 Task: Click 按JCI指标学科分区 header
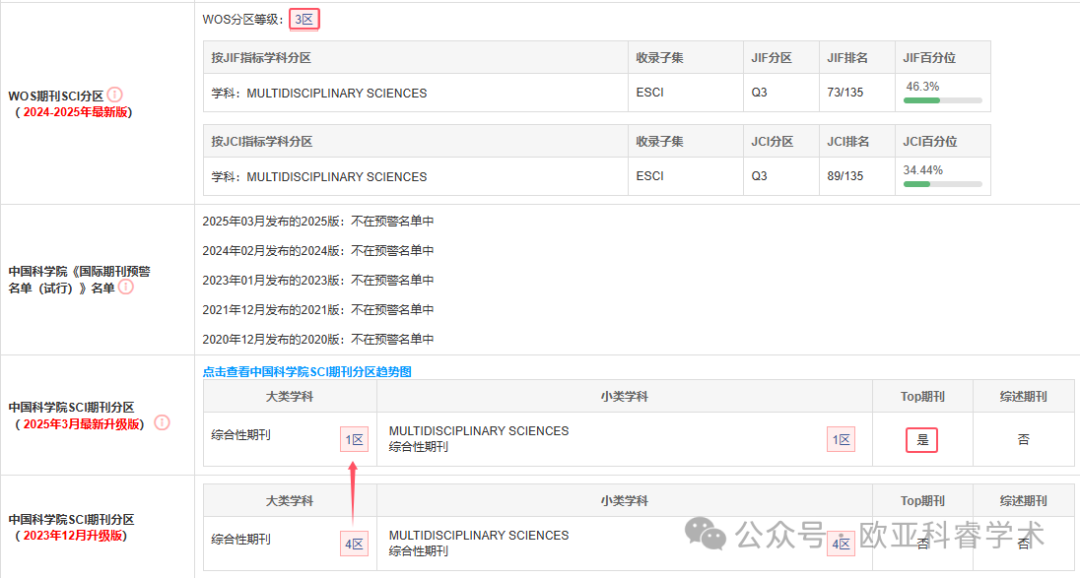262,142
